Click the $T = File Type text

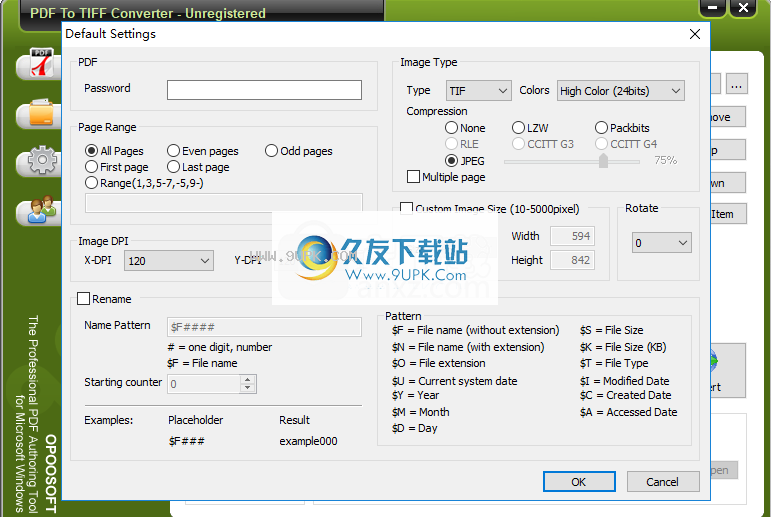(614, 363)
